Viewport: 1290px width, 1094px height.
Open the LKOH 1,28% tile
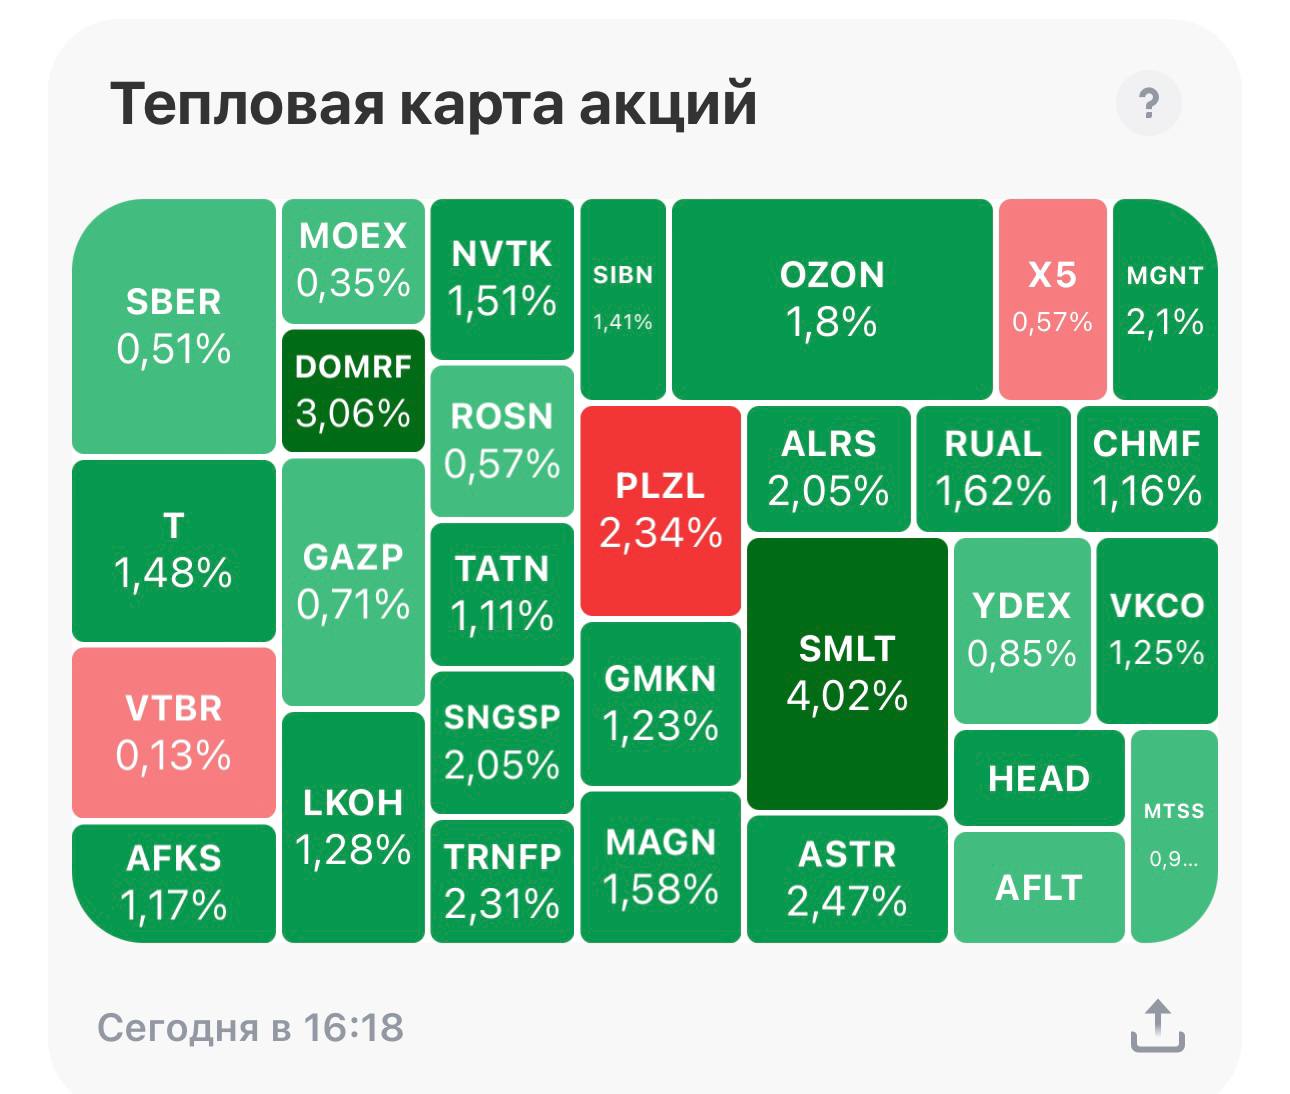pos(353,827)
